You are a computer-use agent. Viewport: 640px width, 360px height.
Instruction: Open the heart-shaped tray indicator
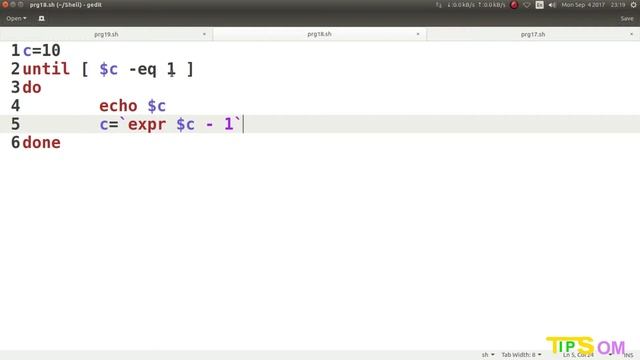pyautogui.click(x=527, y=5)
